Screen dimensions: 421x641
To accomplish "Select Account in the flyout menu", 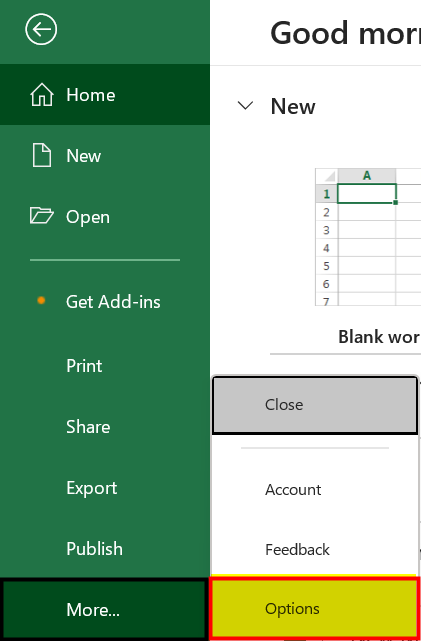I will 315,489.
